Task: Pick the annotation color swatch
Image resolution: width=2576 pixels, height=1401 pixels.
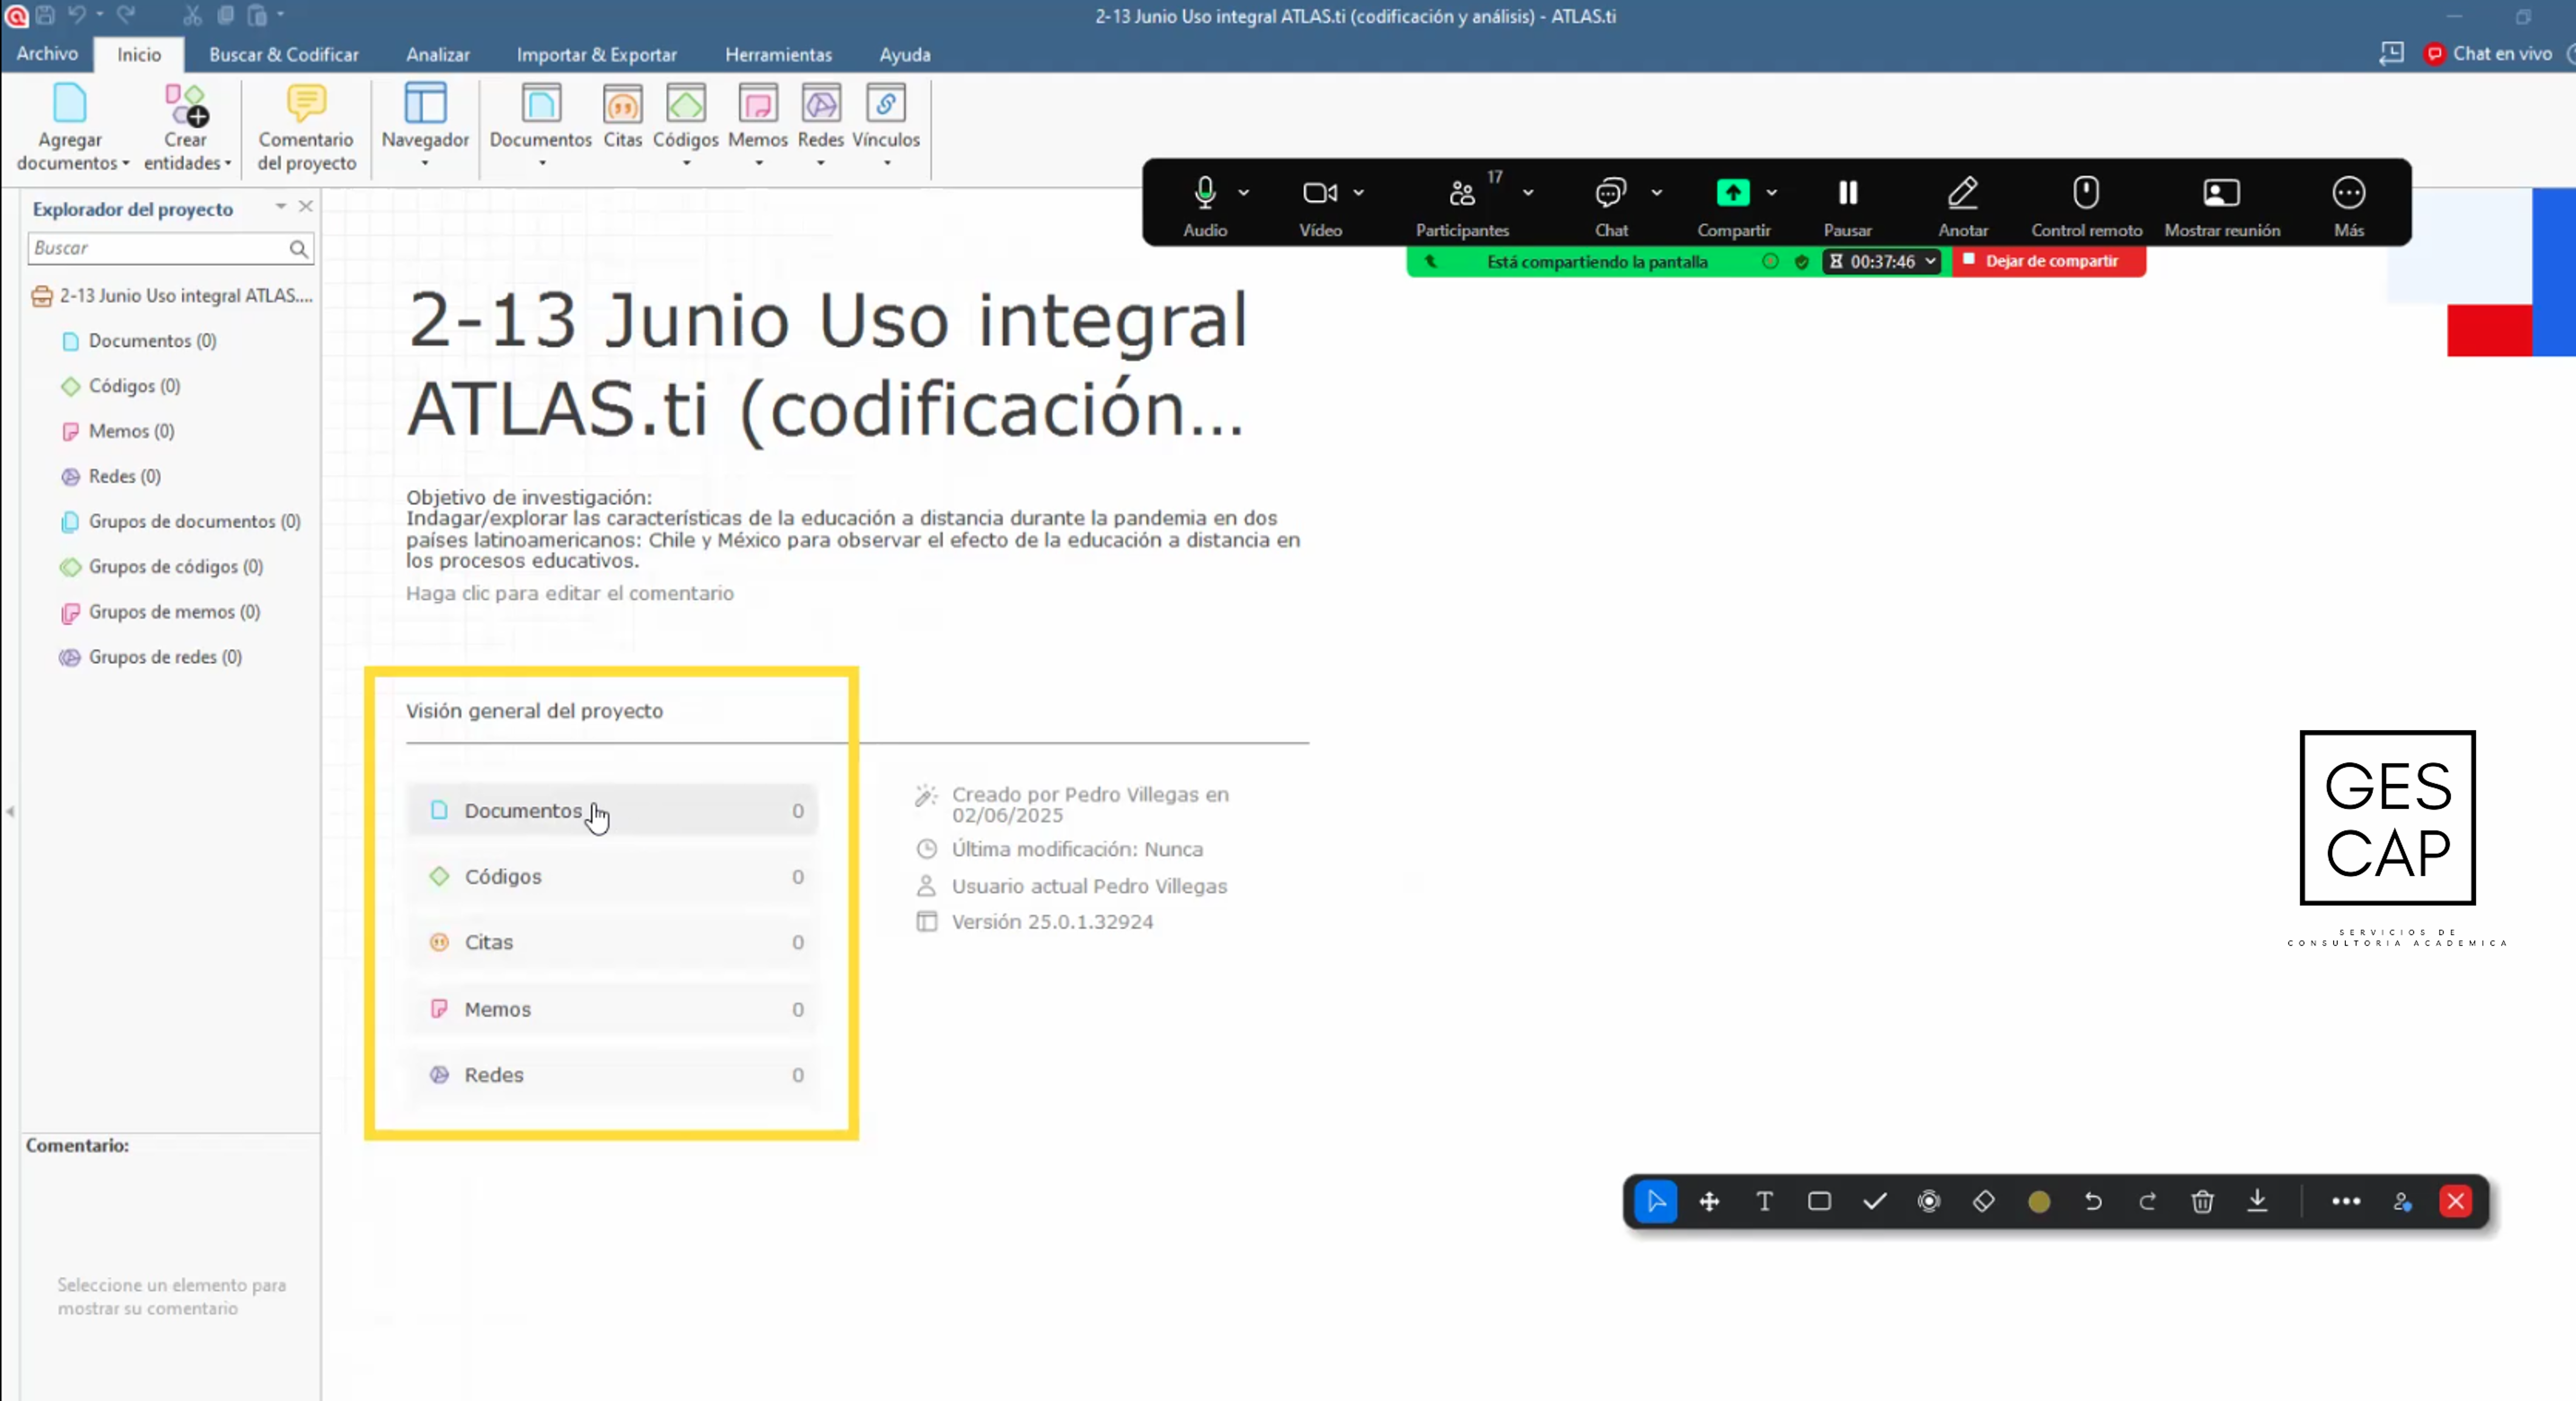Action: coord(2038,1201)
